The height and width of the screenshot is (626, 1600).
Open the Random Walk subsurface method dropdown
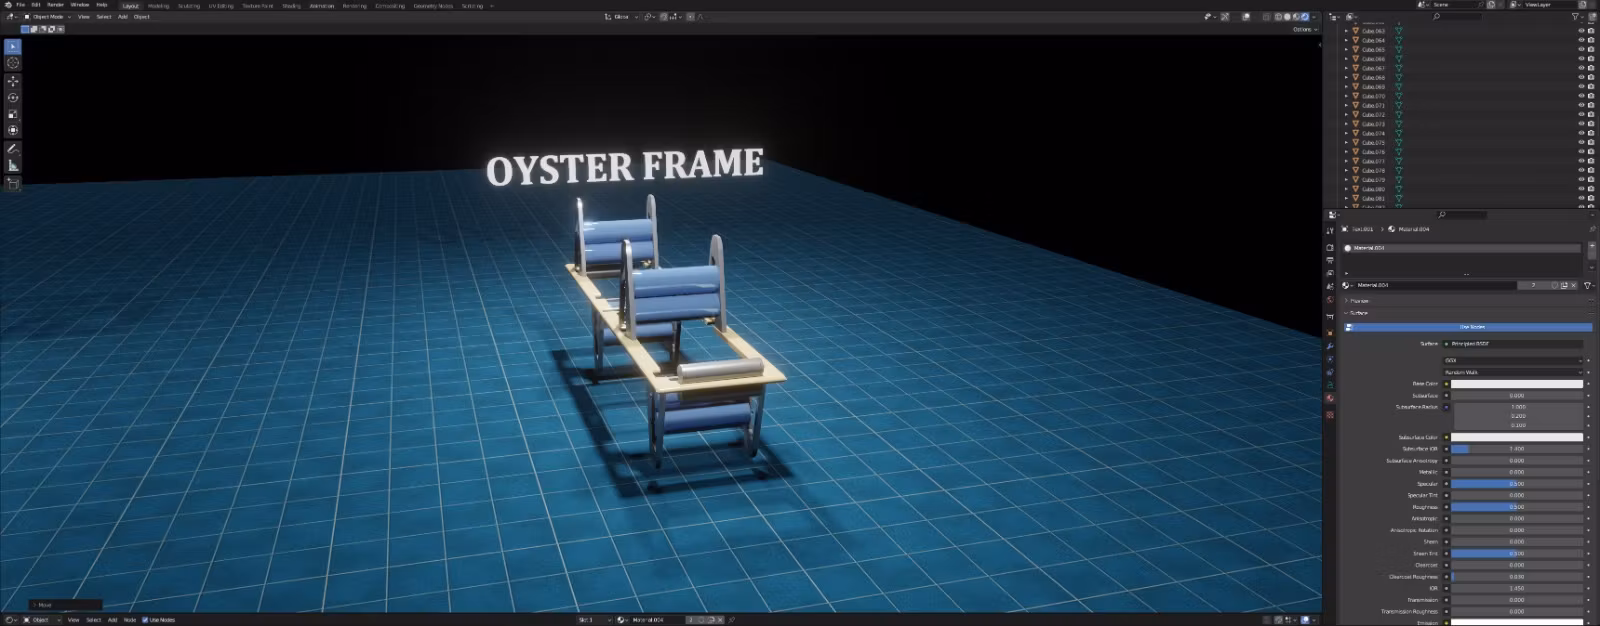1513,372
